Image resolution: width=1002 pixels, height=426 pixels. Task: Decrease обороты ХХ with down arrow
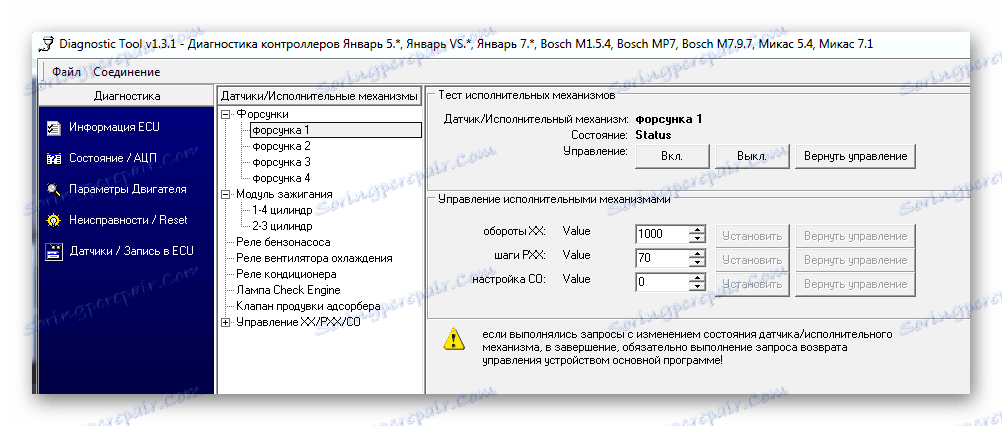697,239
